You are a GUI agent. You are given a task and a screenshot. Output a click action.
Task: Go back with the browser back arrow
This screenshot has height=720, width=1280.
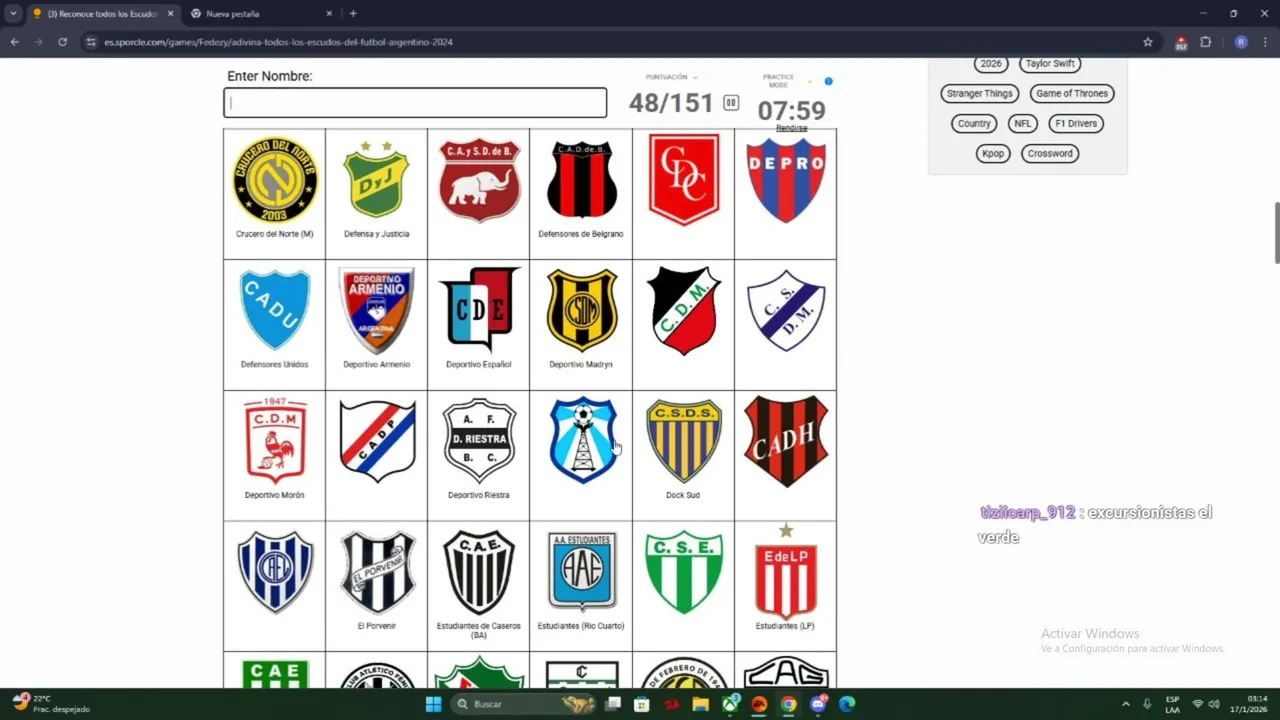[14, 42]
